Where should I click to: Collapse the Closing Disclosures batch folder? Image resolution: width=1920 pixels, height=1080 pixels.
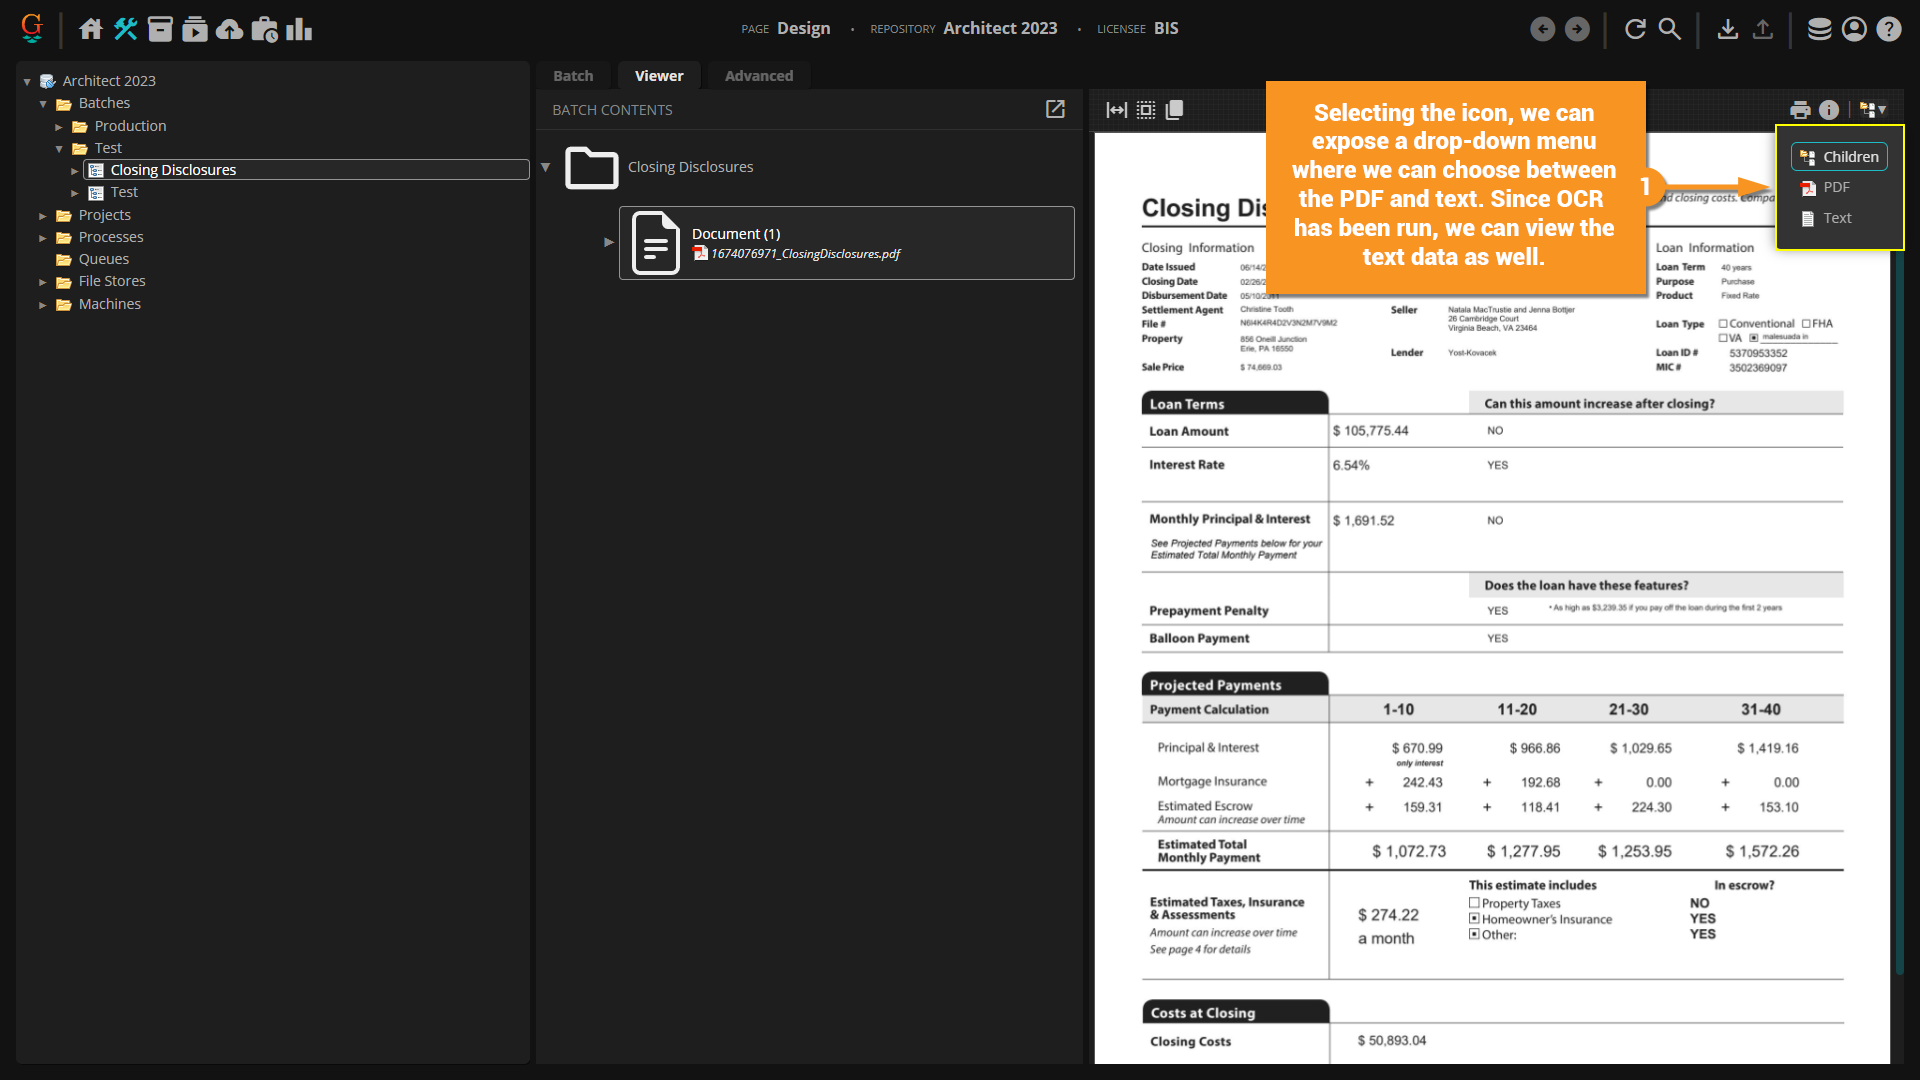click(546, 167)
